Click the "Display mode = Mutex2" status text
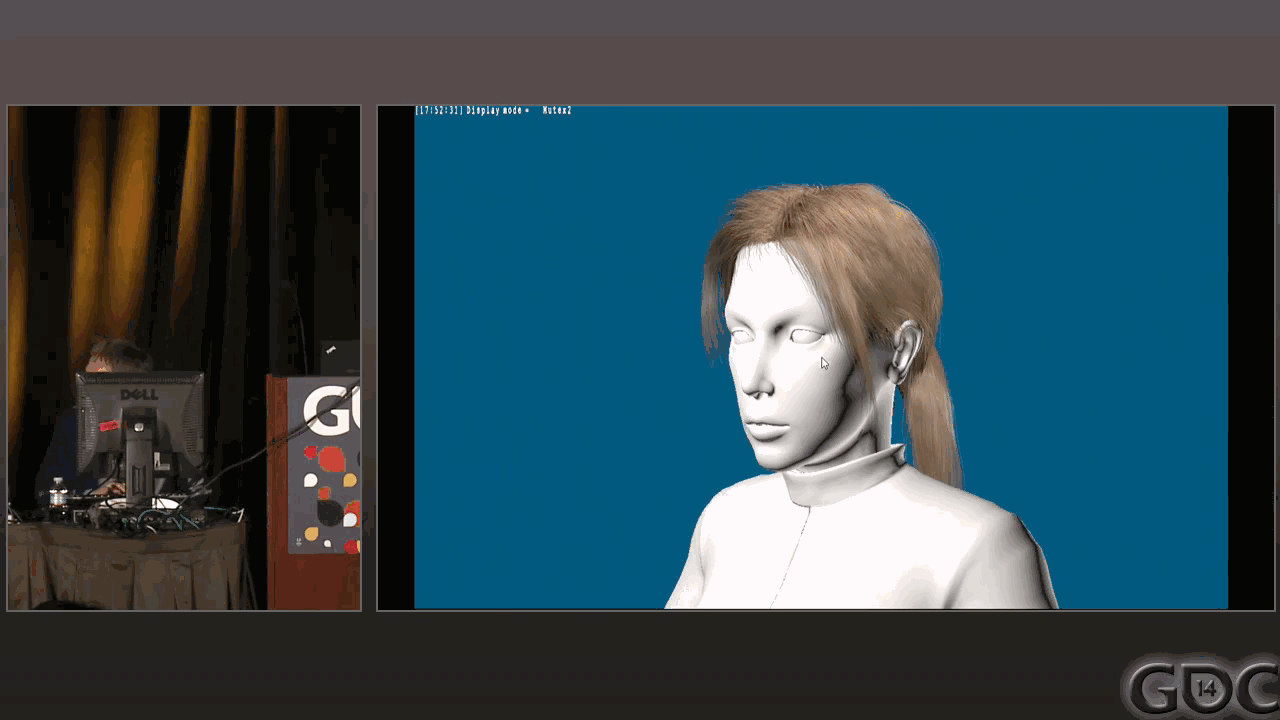Screen dimensions: 1280x720 click(519, 110)
